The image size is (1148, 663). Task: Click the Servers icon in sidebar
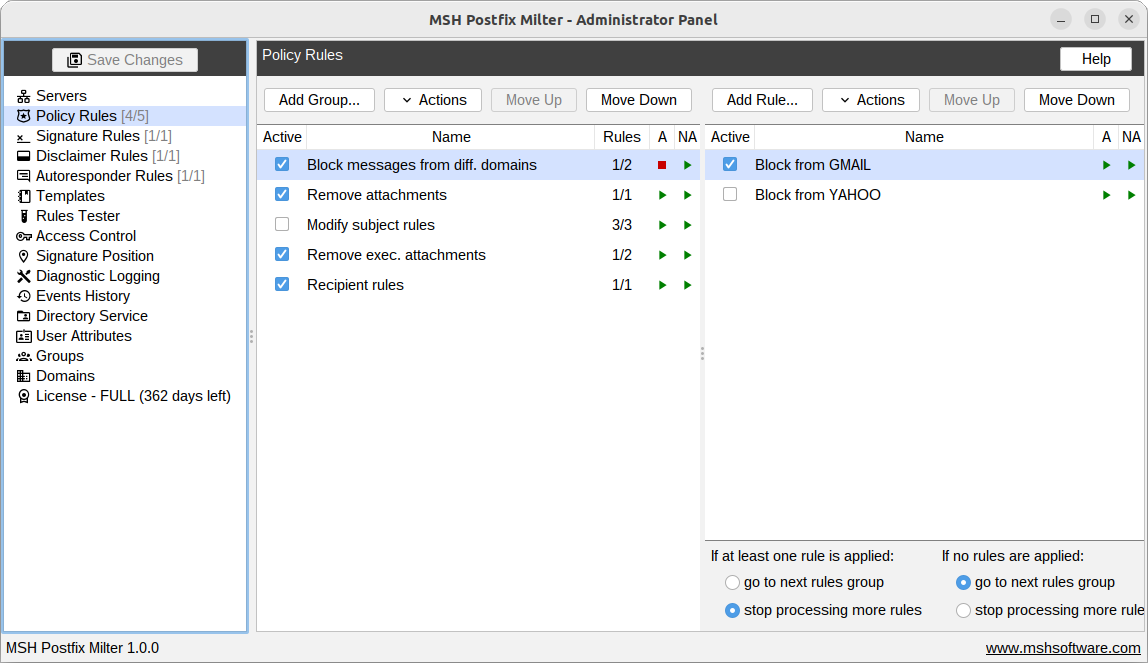point(23,96)
